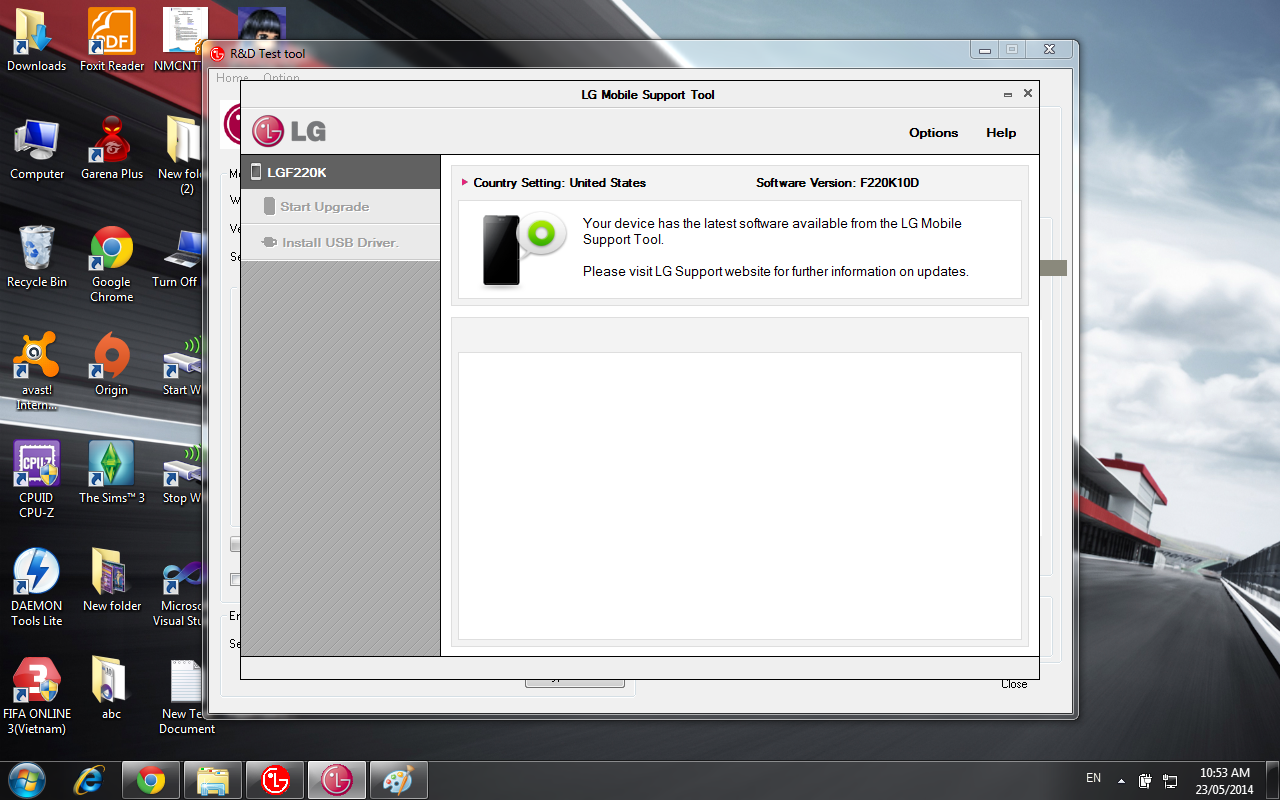Click the R&D Test tool title bar icon

click(217, 54)
